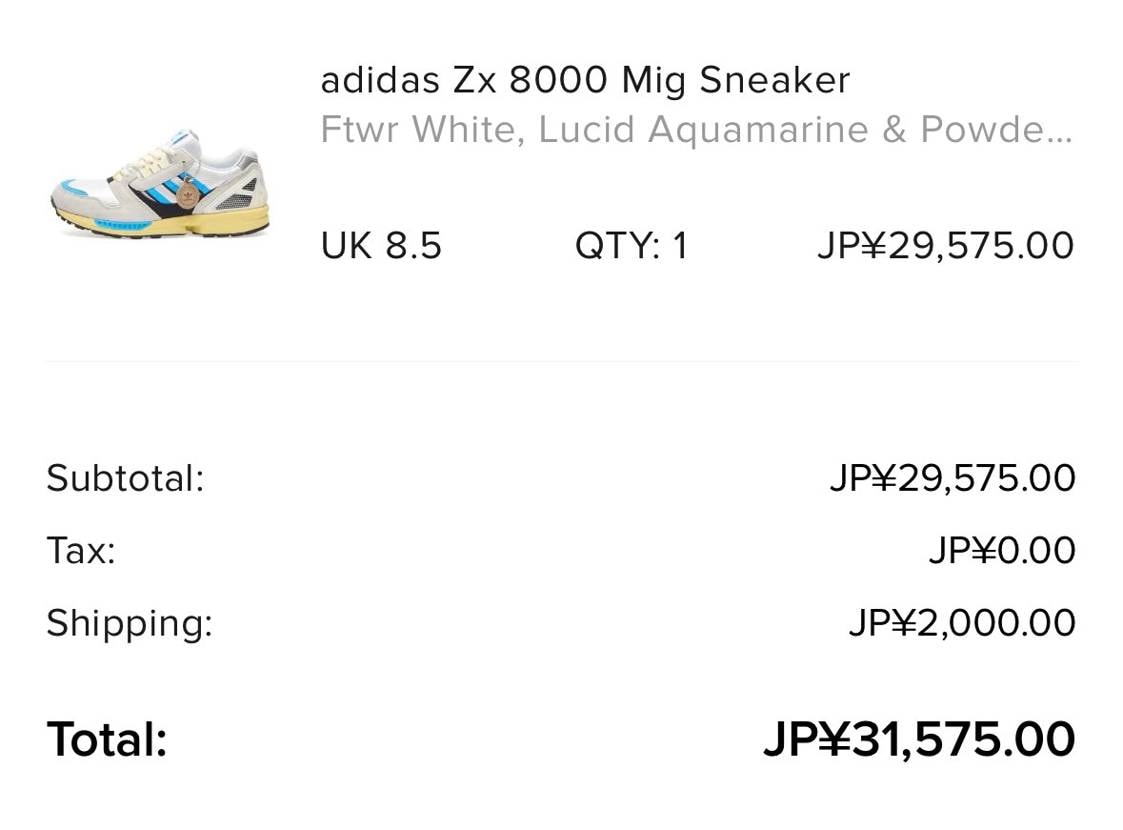
Task: Select the subtotal amount in the Subtotal row
Action: tap(952, 478)
